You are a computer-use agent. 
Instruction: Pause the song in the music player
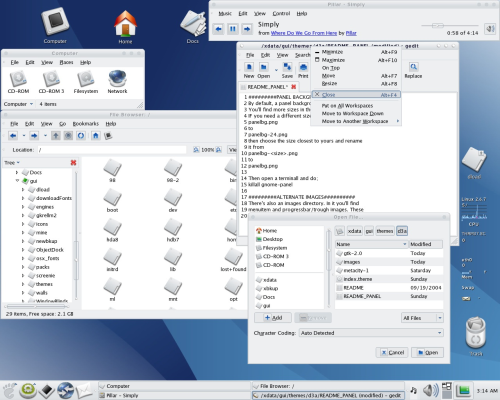coord(233,29)
